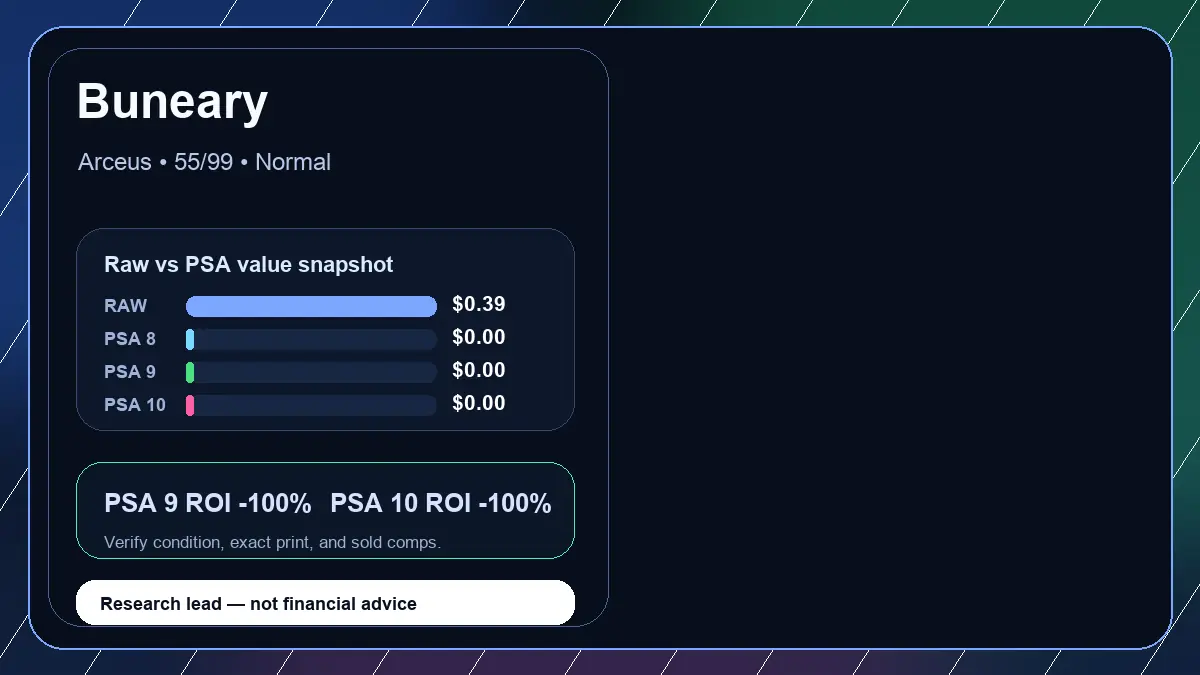1200x675 pixels.
Task: Click the Buneary card title
Action: pyautogui.click(x=172, y=102)
